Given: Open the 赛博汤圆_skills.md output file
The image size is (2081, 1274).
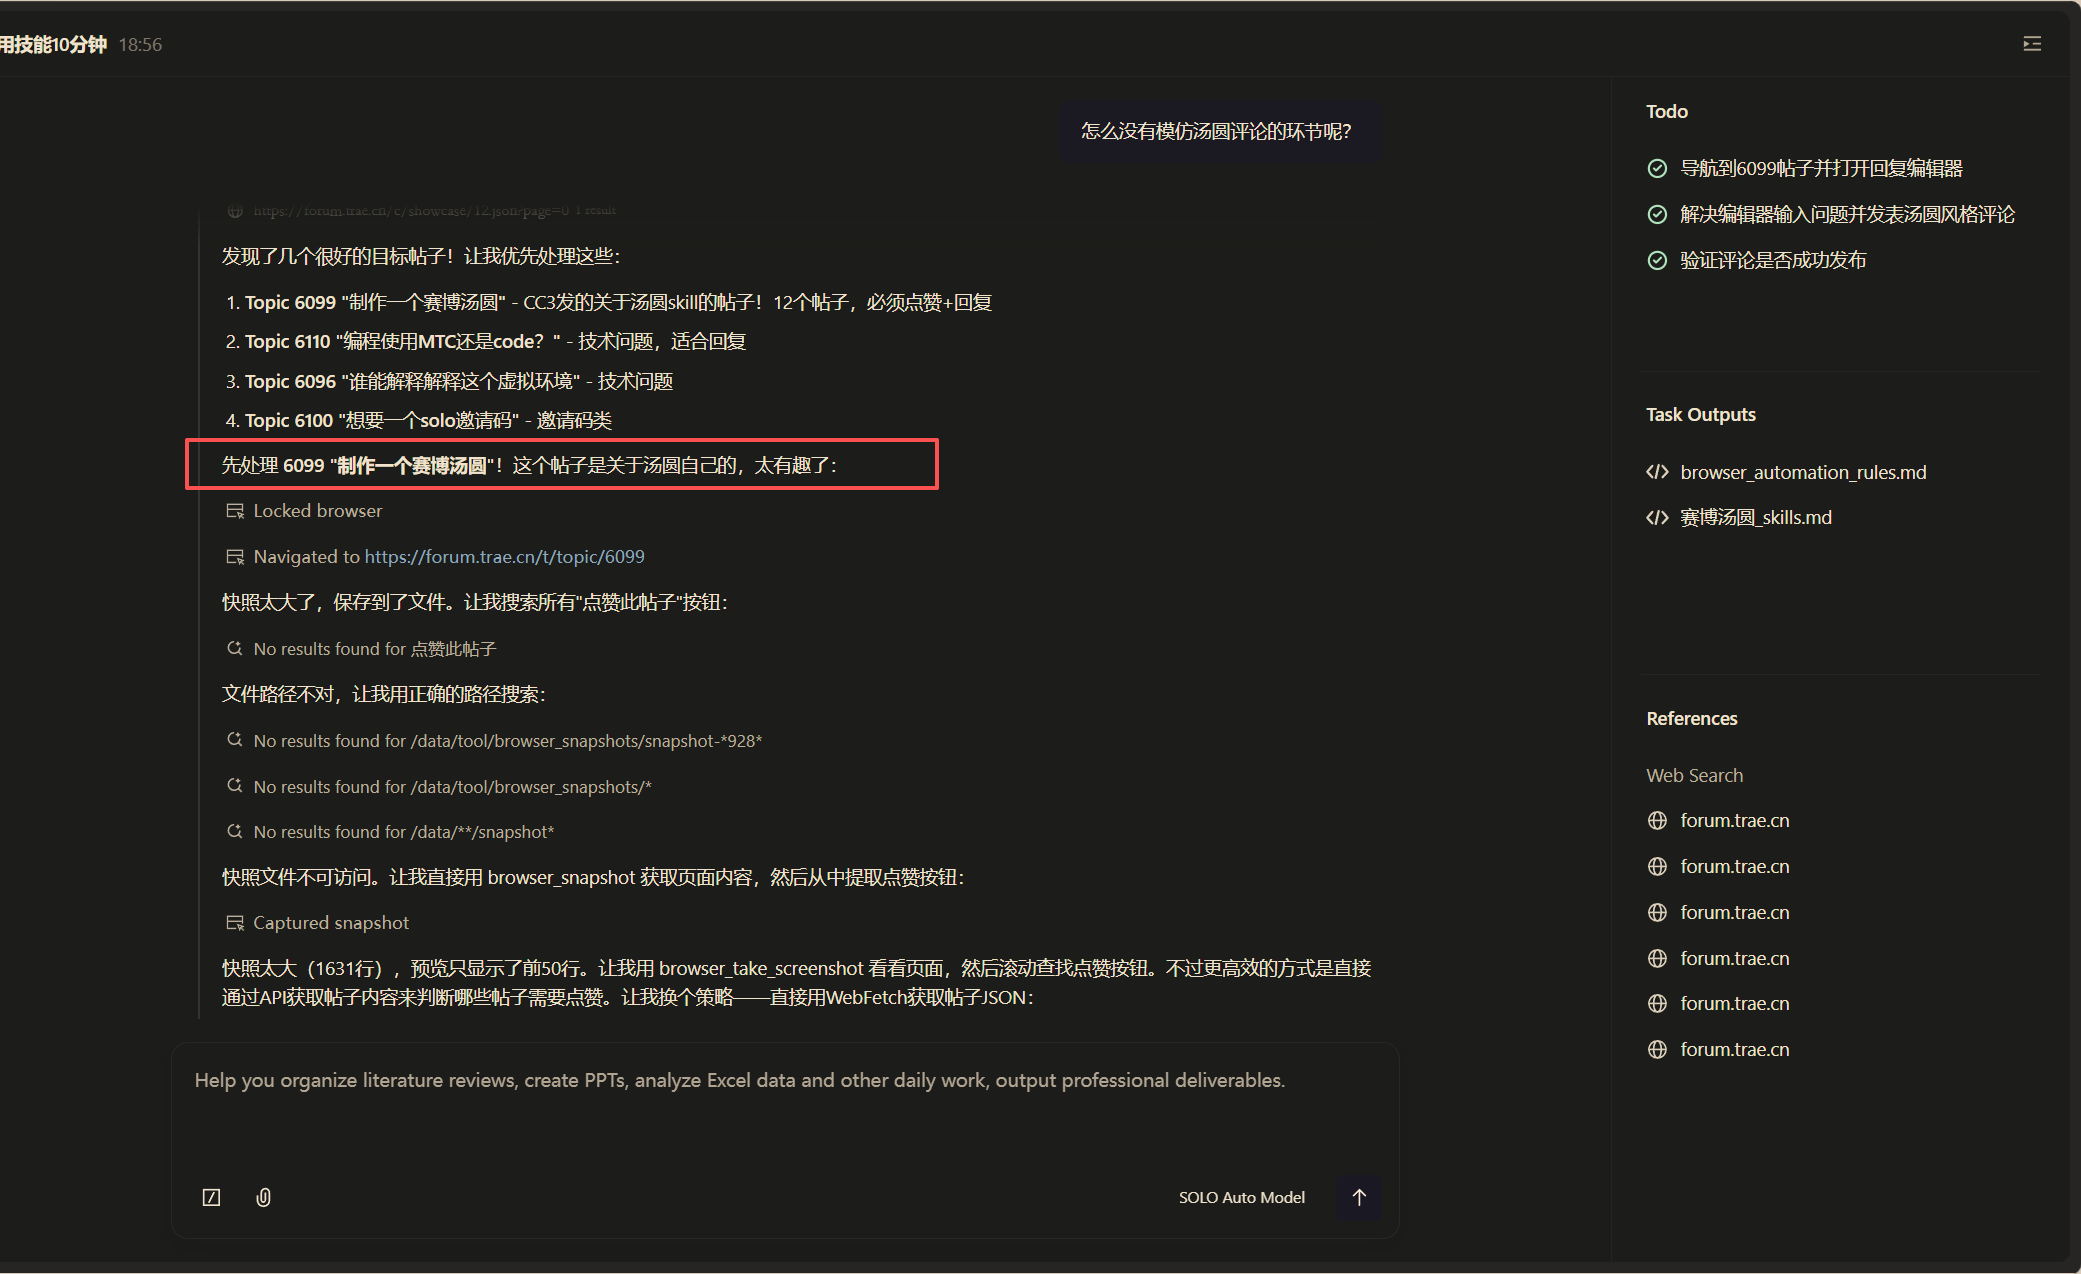Looking at the screenshot, I should pyautogui.click(x=1755, y=517).
